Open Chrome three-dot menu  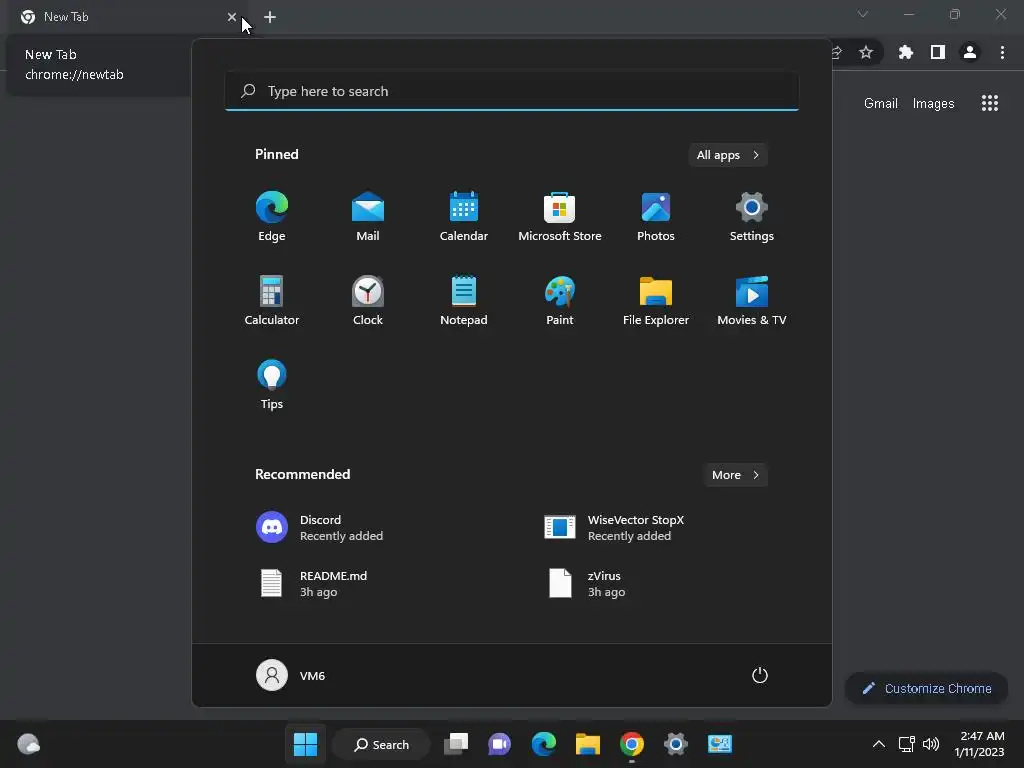click(1002, 52)
